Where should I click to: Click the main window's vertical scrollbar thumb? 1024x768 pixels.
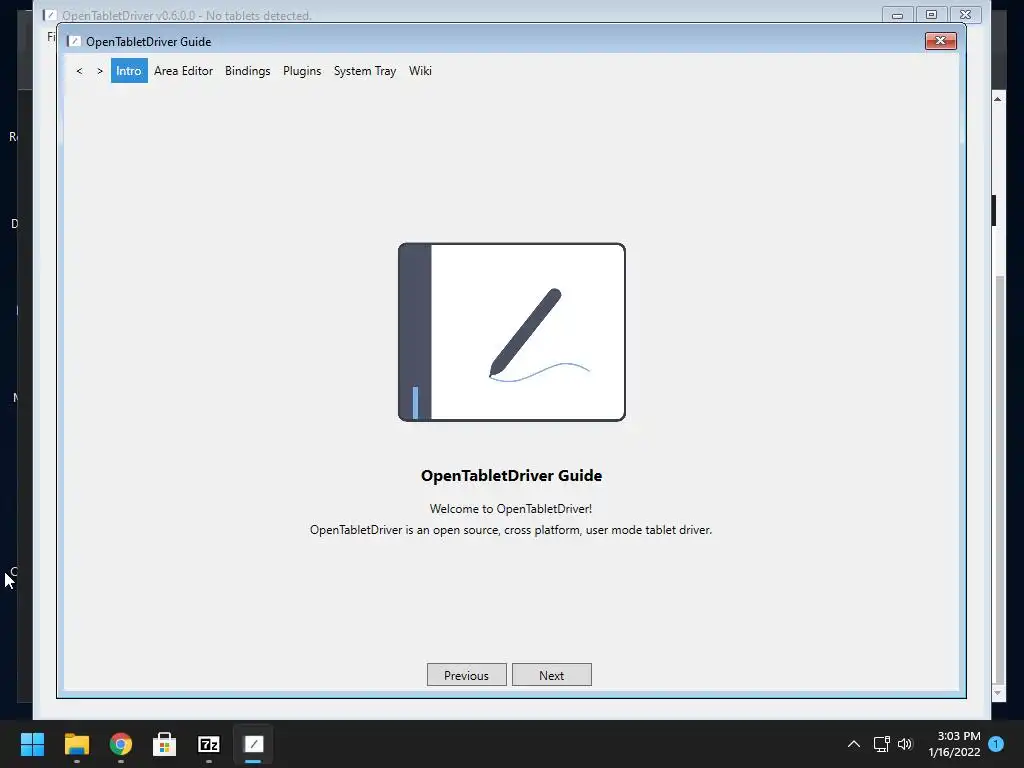pos(999,479)
